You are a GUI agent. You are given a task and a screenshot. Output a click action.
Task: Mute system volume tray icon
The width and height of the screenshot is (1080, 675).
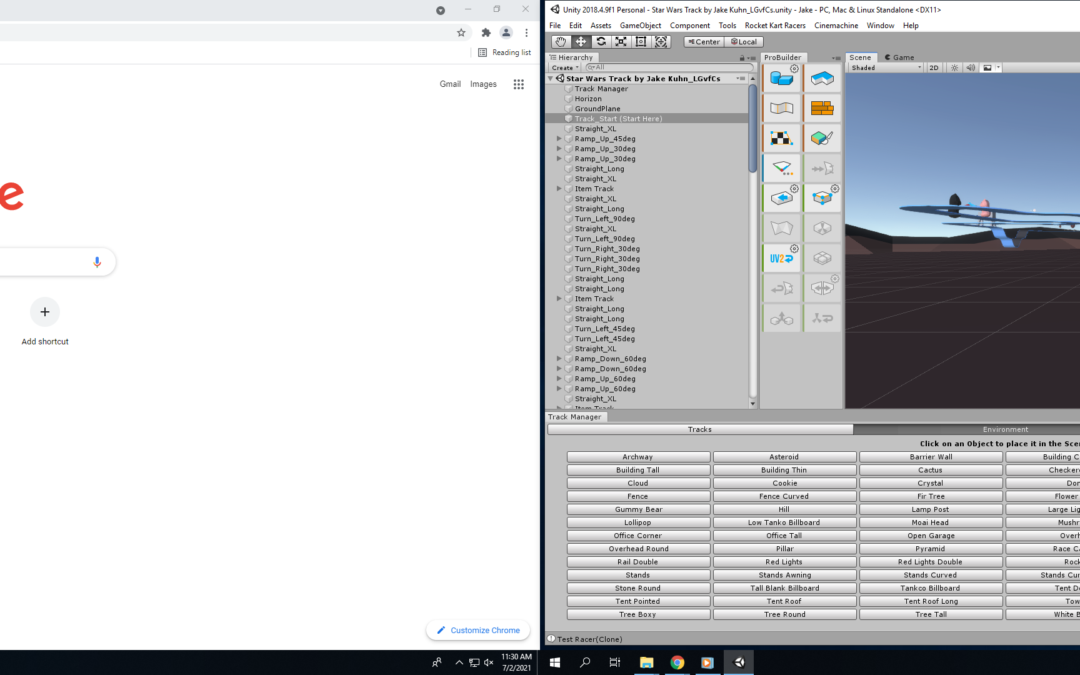pyautogui.click(x=488, y=663)
